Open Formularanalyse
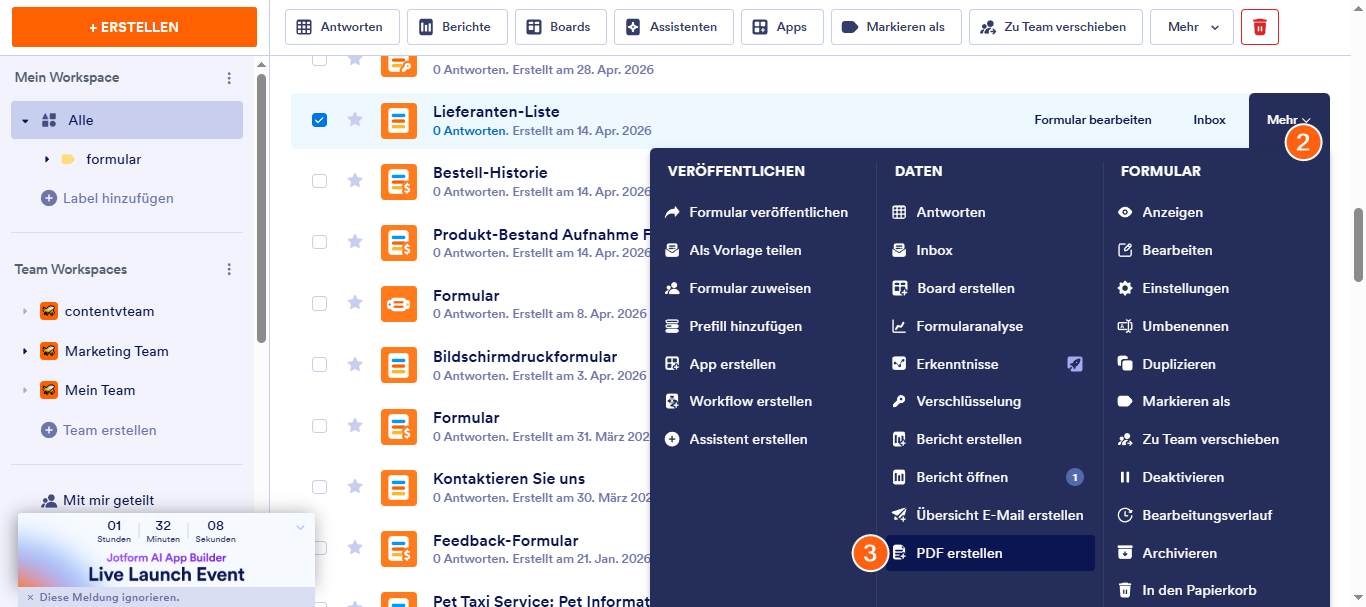Image resolution: width=1366 pixels, height=607 pixels. coord(958,326)
